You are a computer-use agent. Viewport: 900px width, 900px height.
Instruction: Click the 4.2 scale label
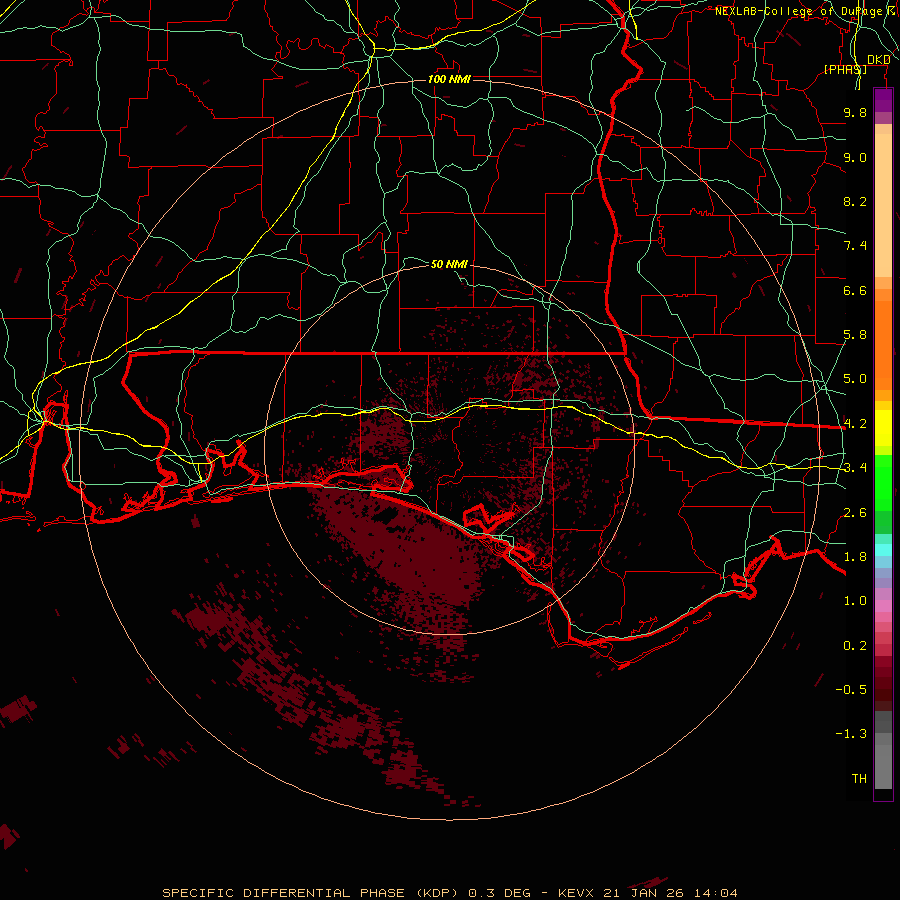pos(855,424)
